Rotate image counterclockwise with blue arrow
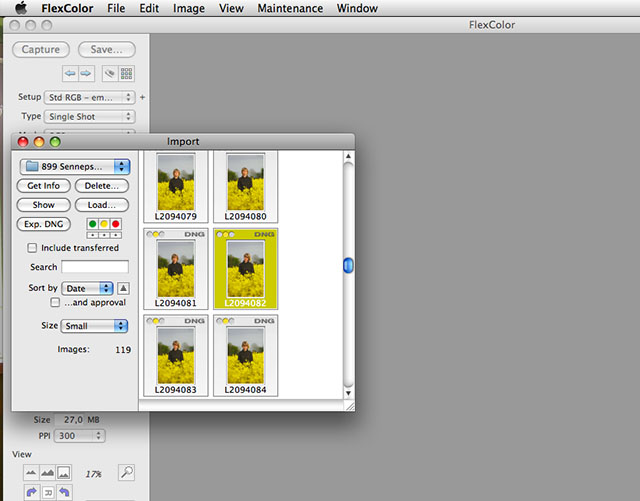Viewport: 640px width, 501px height. pyautogui.click(x=64, y=492)
